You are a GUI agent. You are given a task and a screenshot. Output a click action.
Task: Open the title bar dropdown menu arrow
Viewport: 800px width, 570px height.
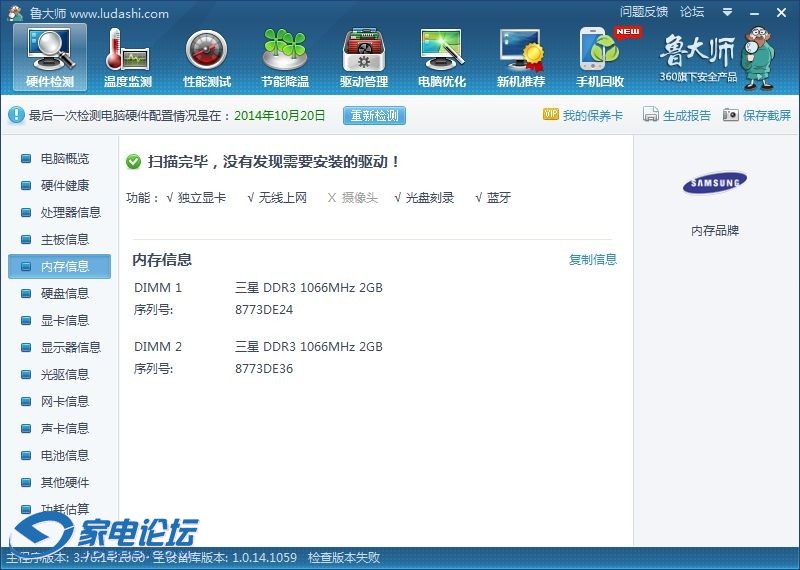tap(728, 12)
